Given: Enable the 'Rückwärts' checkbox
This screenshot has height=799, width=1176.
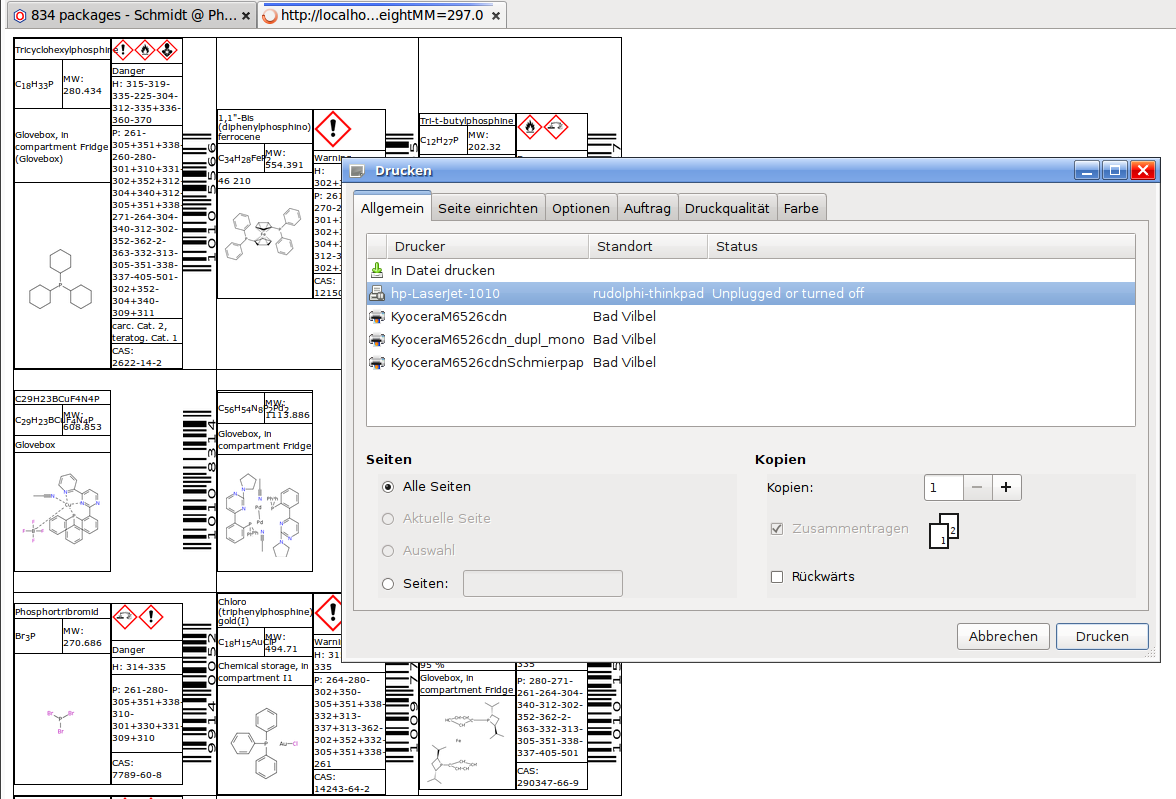Looking at the screenshot, I should (777, 577).
